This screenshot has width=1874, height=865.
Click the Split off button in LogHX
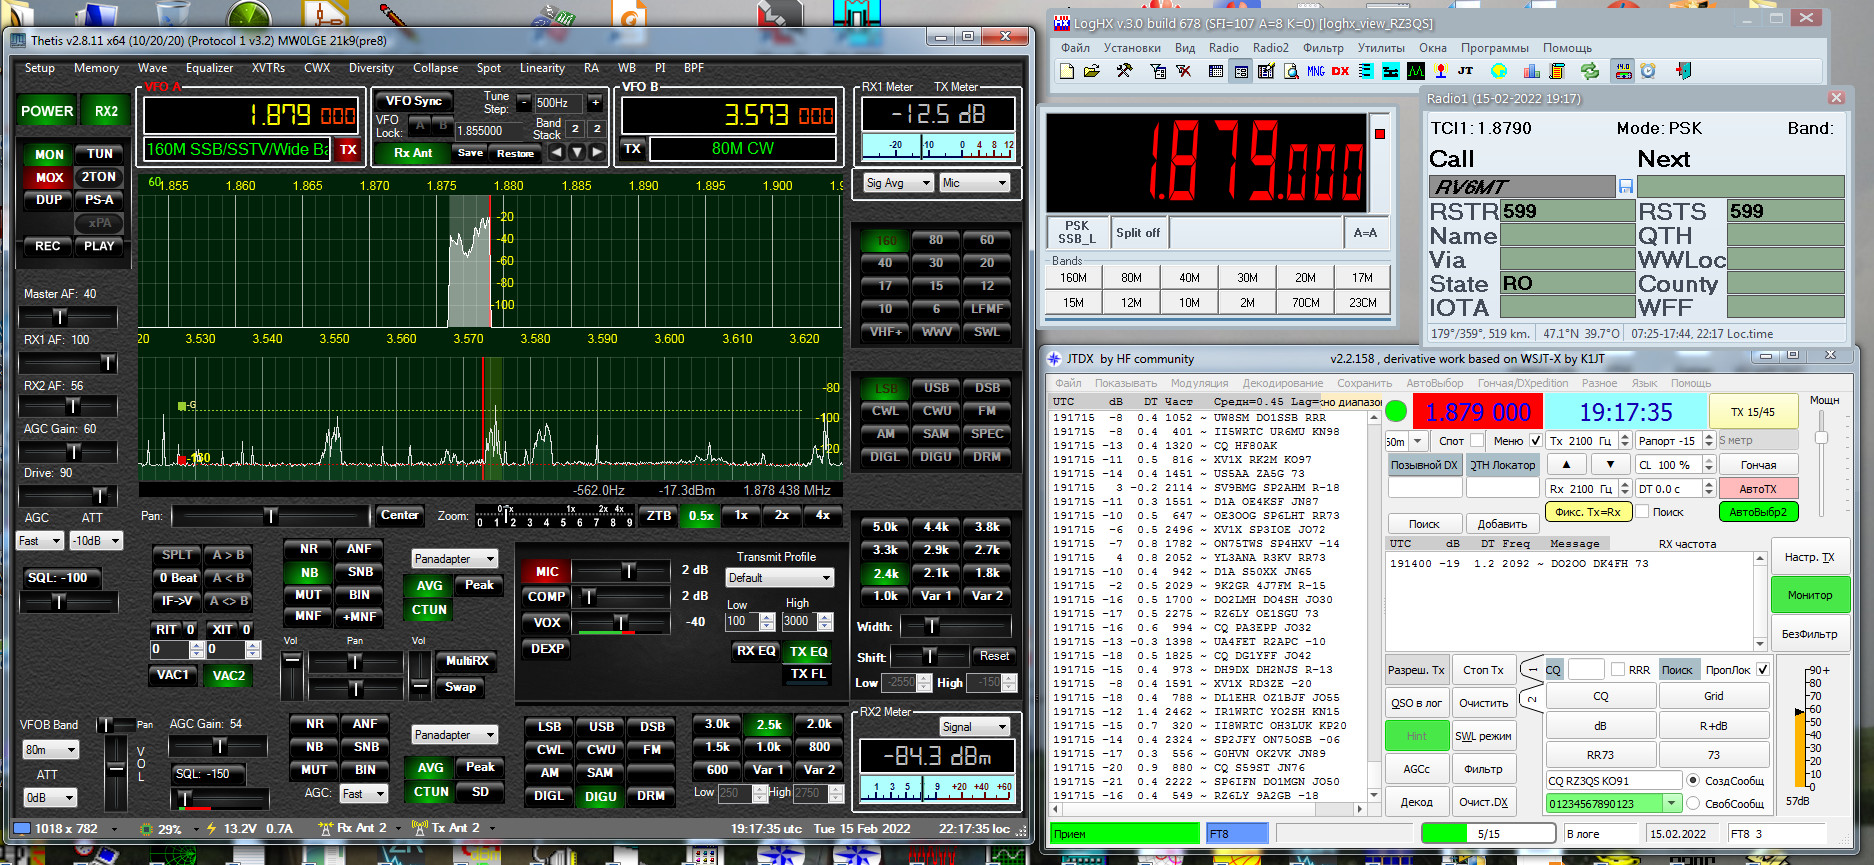pyautogui.click(x=1138, y=233)
